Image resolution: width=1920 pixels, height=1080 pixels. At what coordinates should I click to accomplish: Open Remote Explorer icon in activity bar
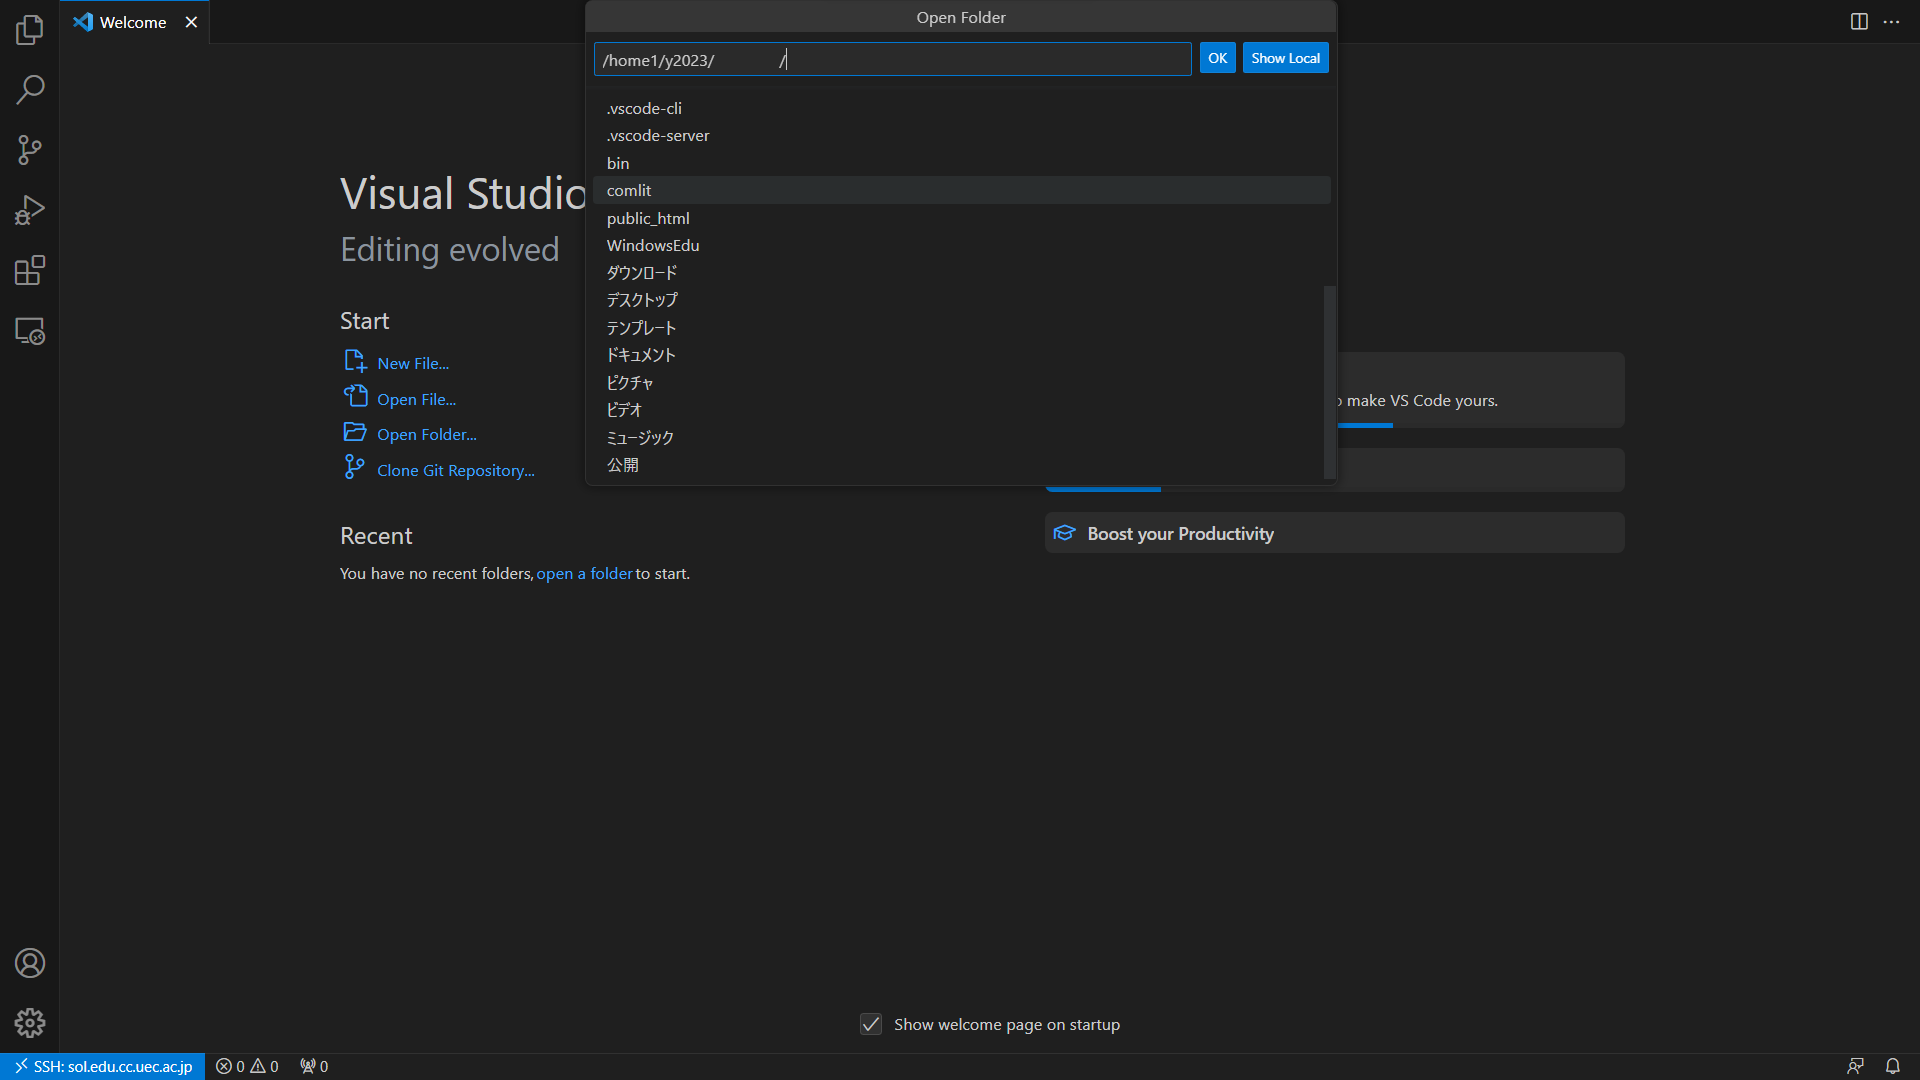pyautogui.click(x=30, y=331)
